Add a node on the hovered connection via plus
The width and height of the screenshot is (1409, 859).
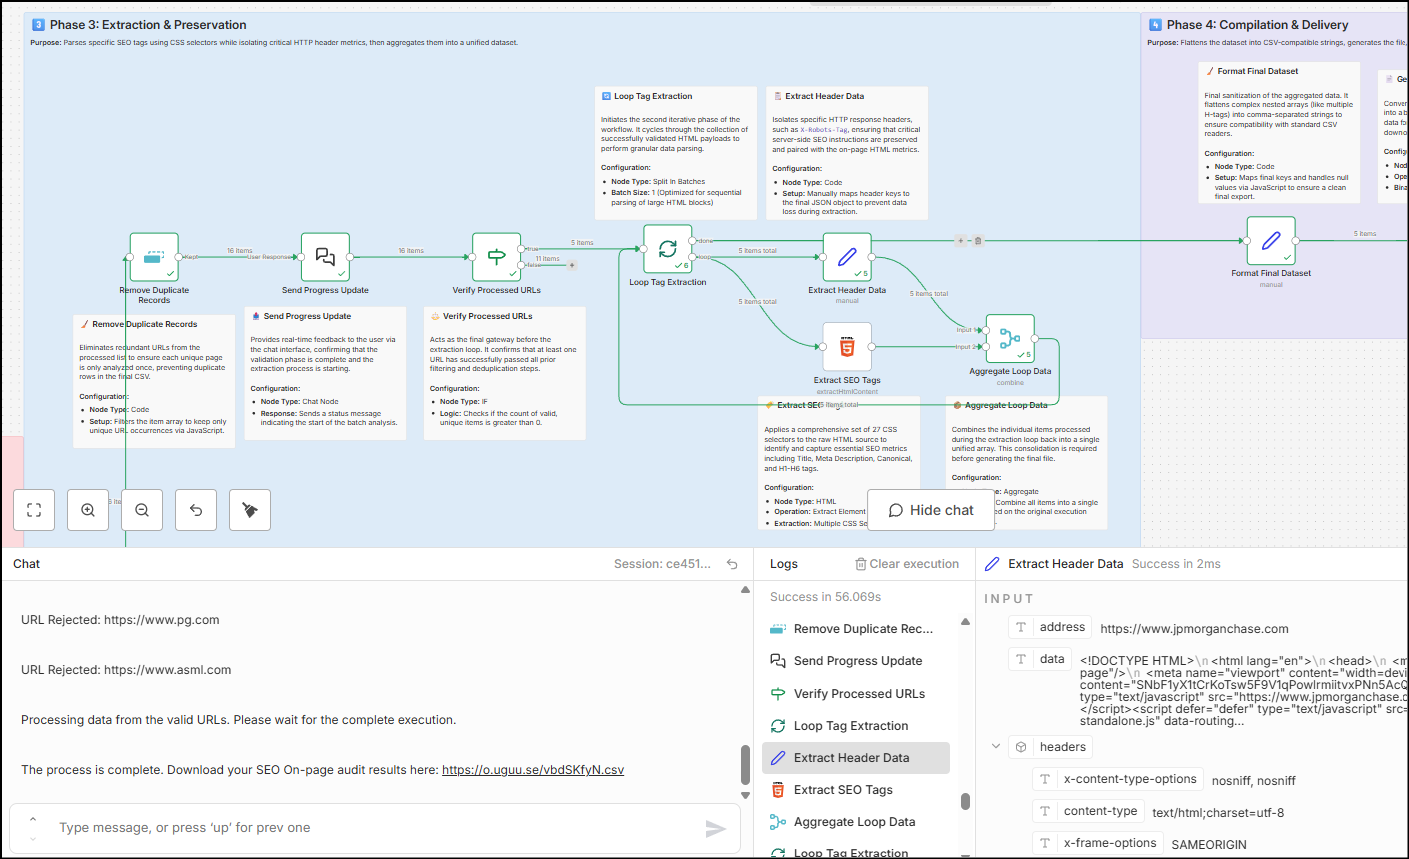coord(961,240)
